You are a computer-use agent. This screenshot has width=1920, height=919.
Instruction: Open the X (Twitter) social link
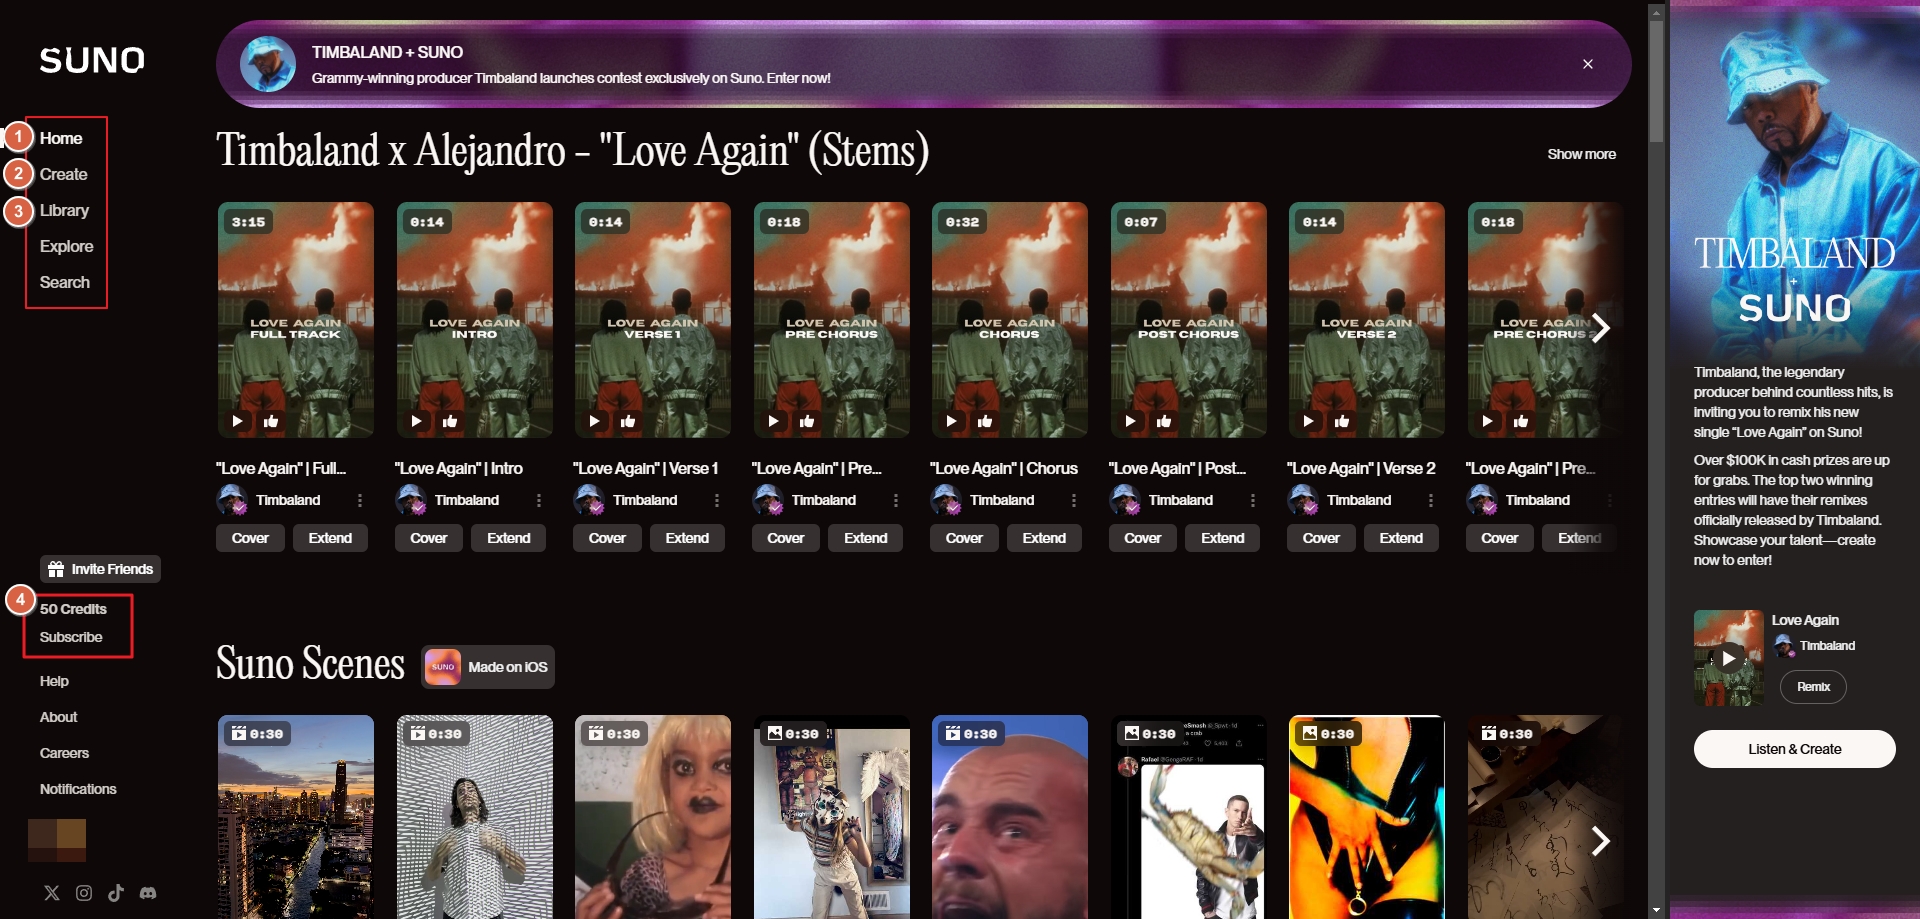pyautogui.click(x=52, y=893)
